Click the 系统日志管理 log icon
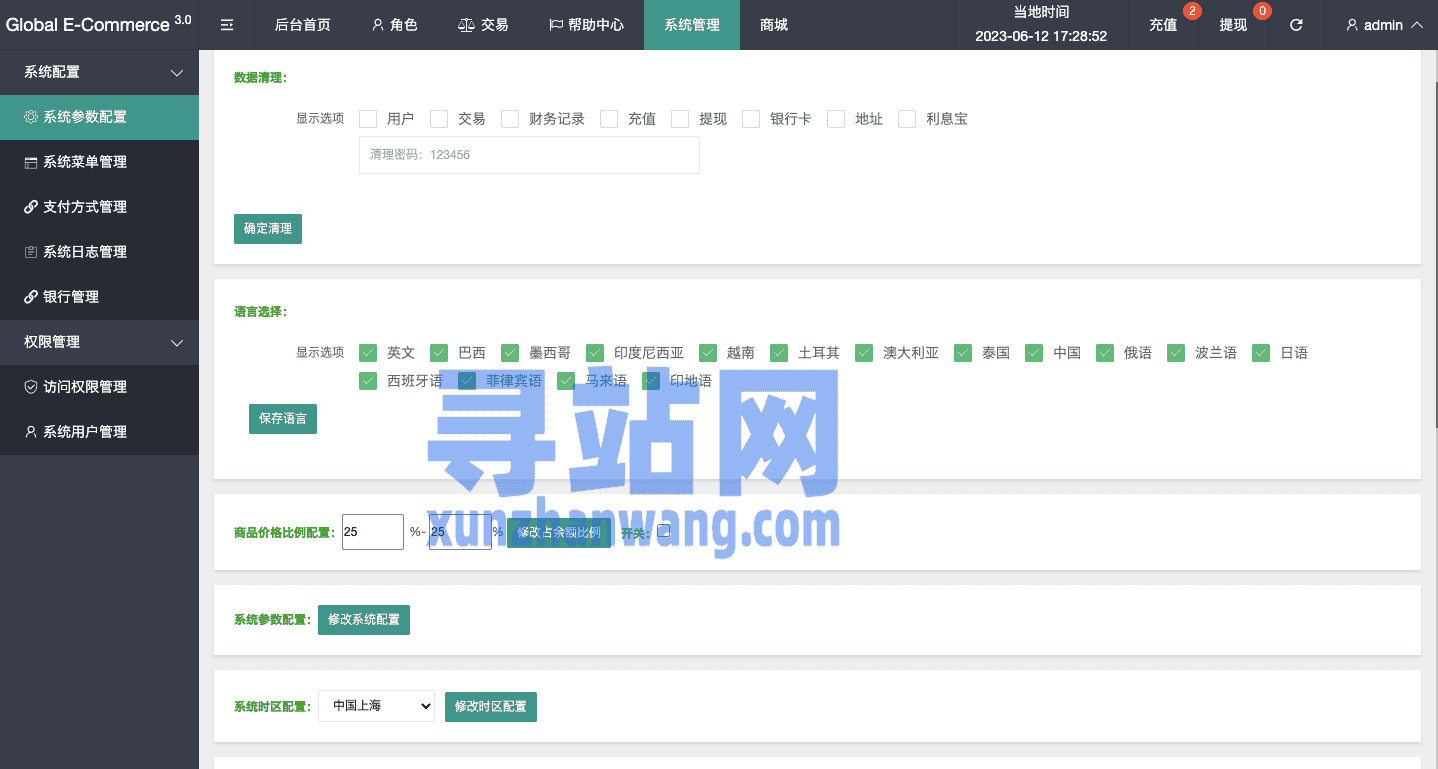 pos(31,252)
